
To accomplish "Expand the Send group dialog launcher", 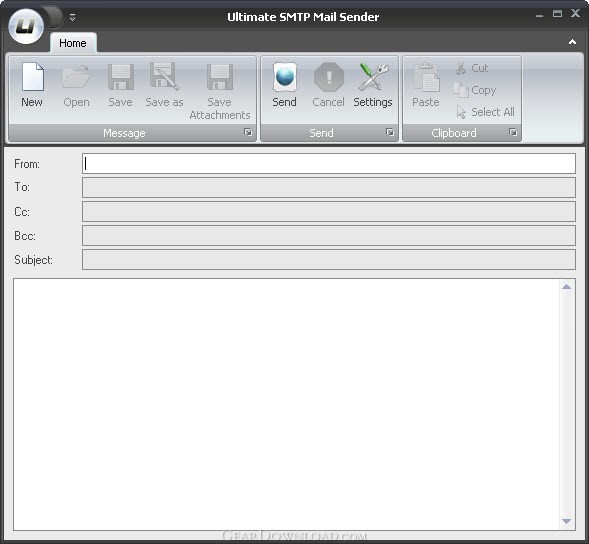I will [x=390, y=132].
